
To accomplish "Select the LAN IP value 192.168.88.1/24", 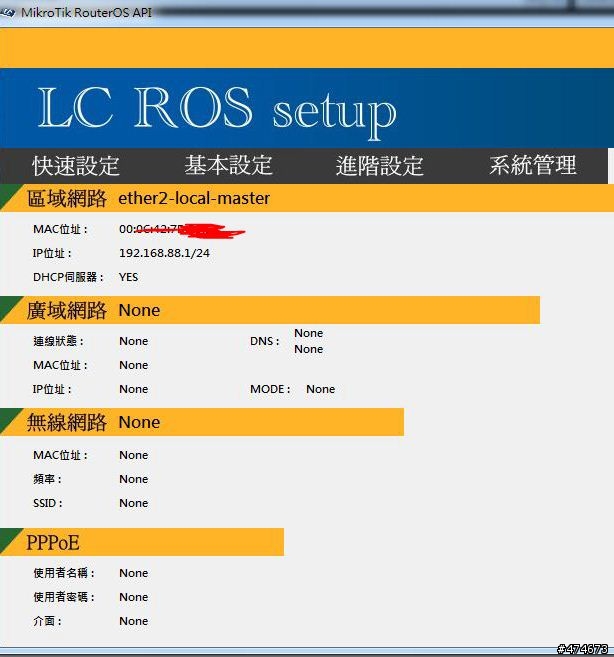I will [164, 253].
